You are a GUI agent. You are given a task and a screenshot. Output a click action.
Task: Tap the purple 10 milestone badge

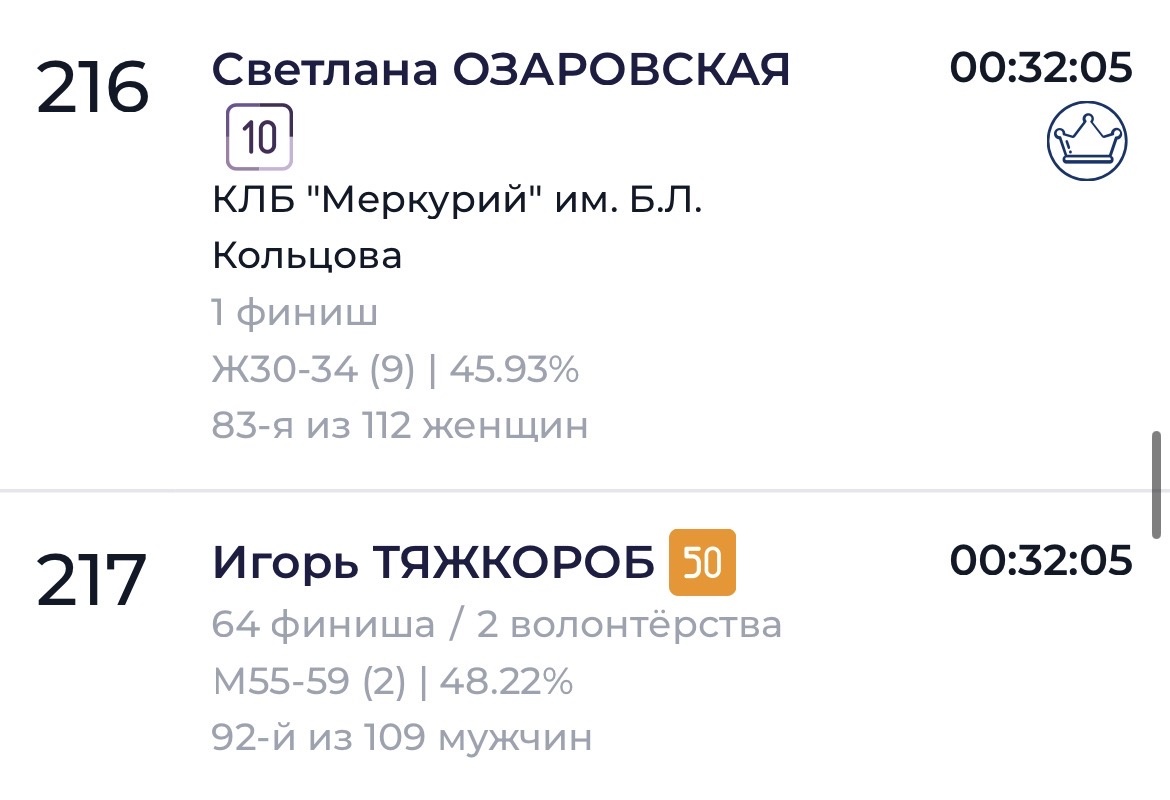(259, 137)
